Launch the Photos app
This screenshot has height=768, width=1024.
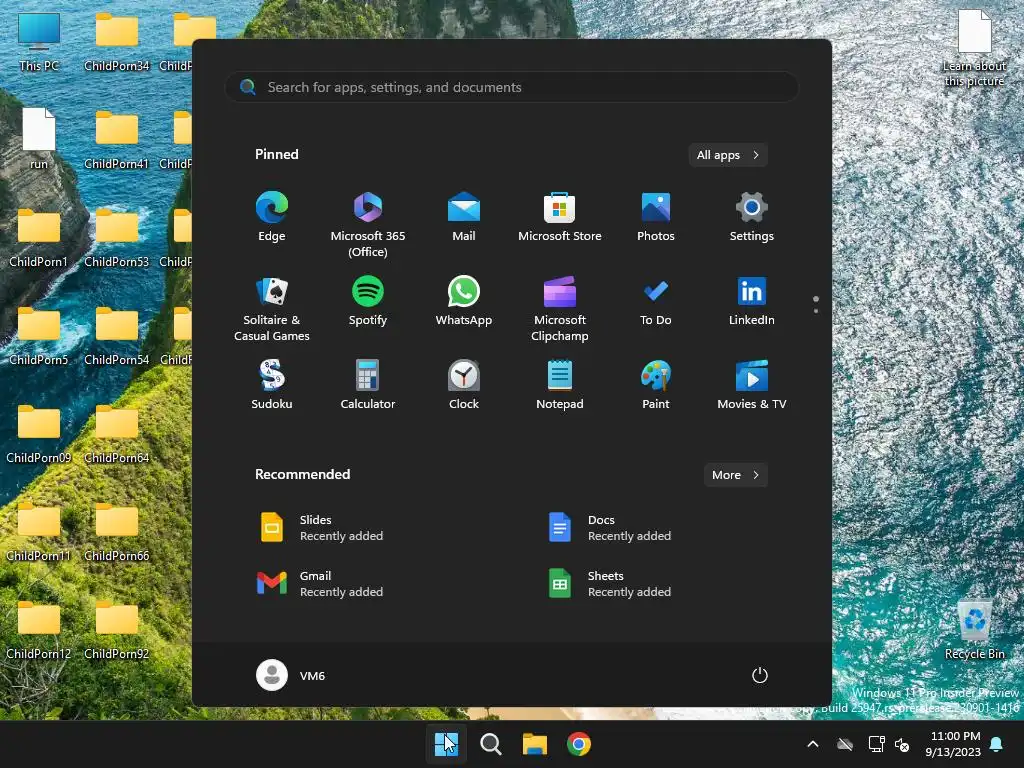[x=656, y=217]
